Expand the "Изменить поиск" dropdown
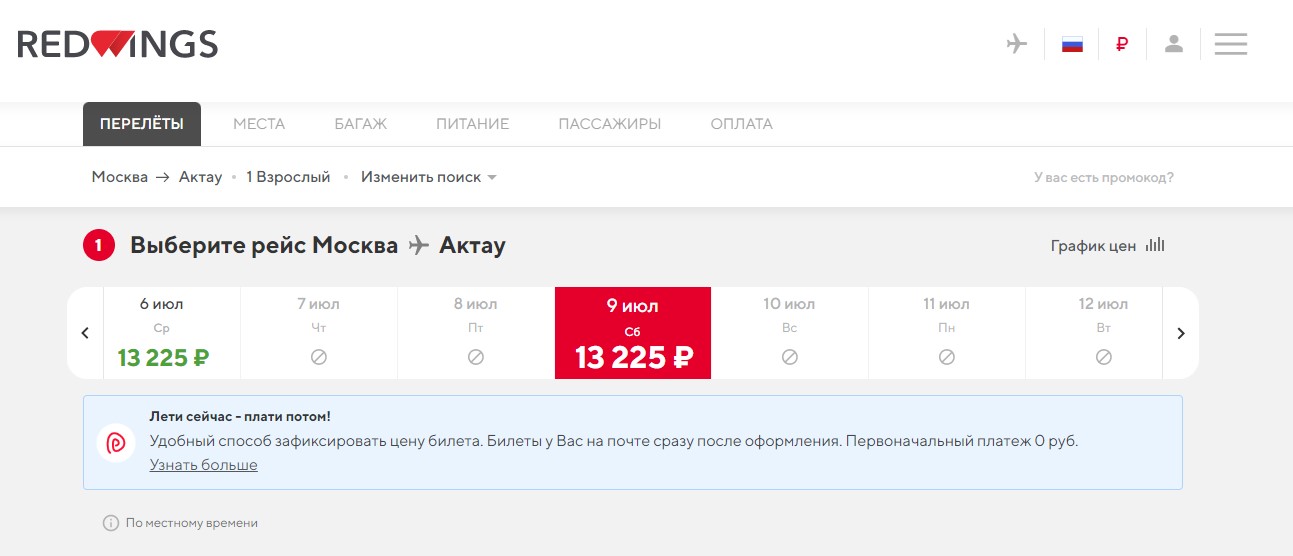The height and width of the screenshot is (556, 1293). click(x=429, y=177)
